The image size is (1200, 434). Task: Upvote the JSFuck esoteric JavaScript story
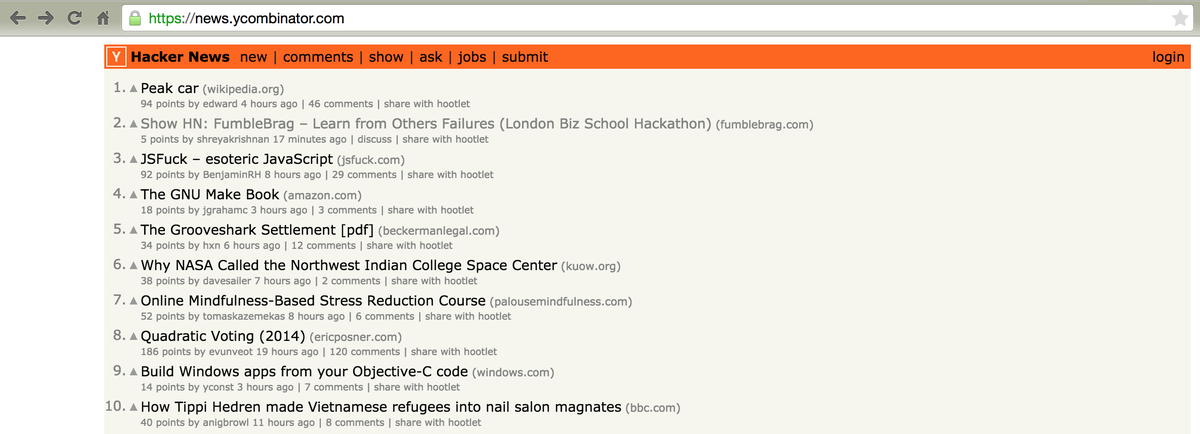point(133,159)
